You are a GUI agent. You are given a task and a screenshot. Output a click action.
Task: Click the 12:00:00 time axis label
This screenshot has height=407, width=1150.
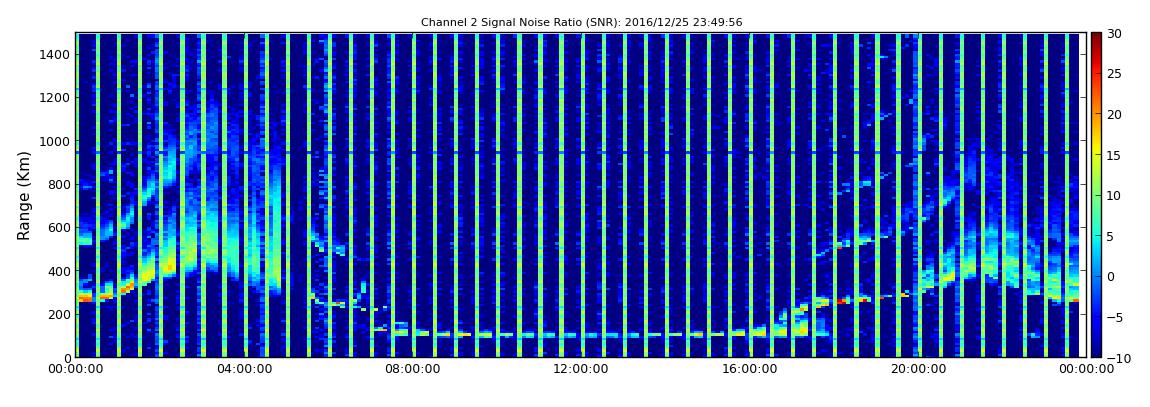[580, 370]
